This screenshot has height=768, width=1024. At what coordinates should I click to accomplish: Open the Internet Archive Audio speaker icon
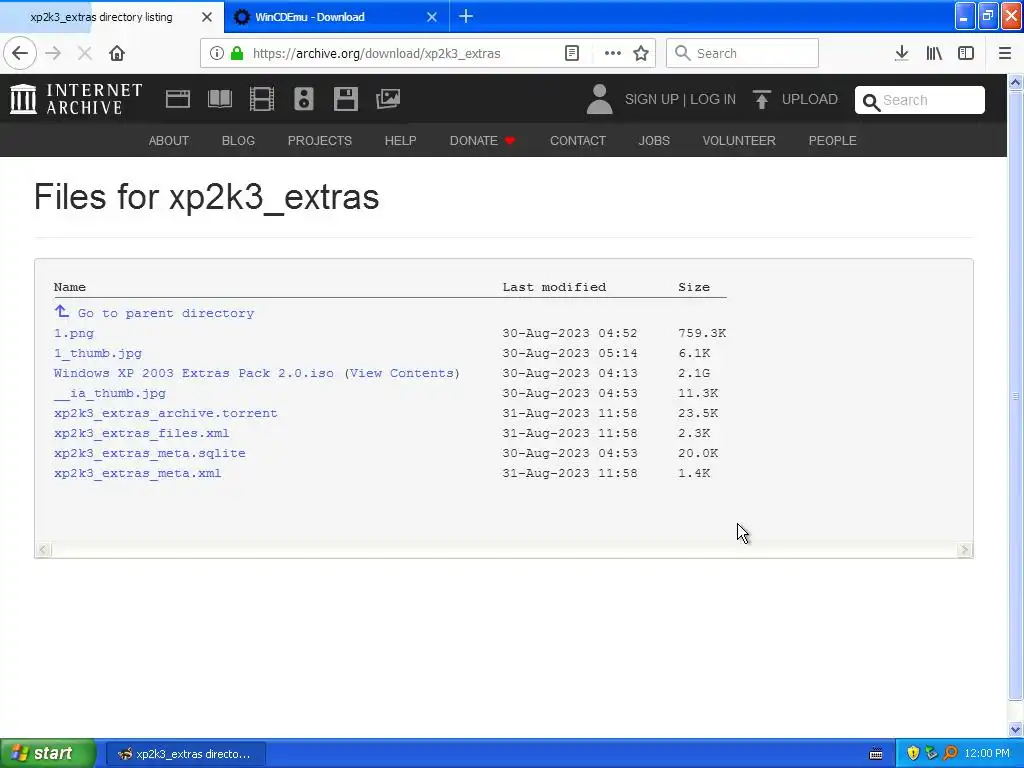[304, 99]
